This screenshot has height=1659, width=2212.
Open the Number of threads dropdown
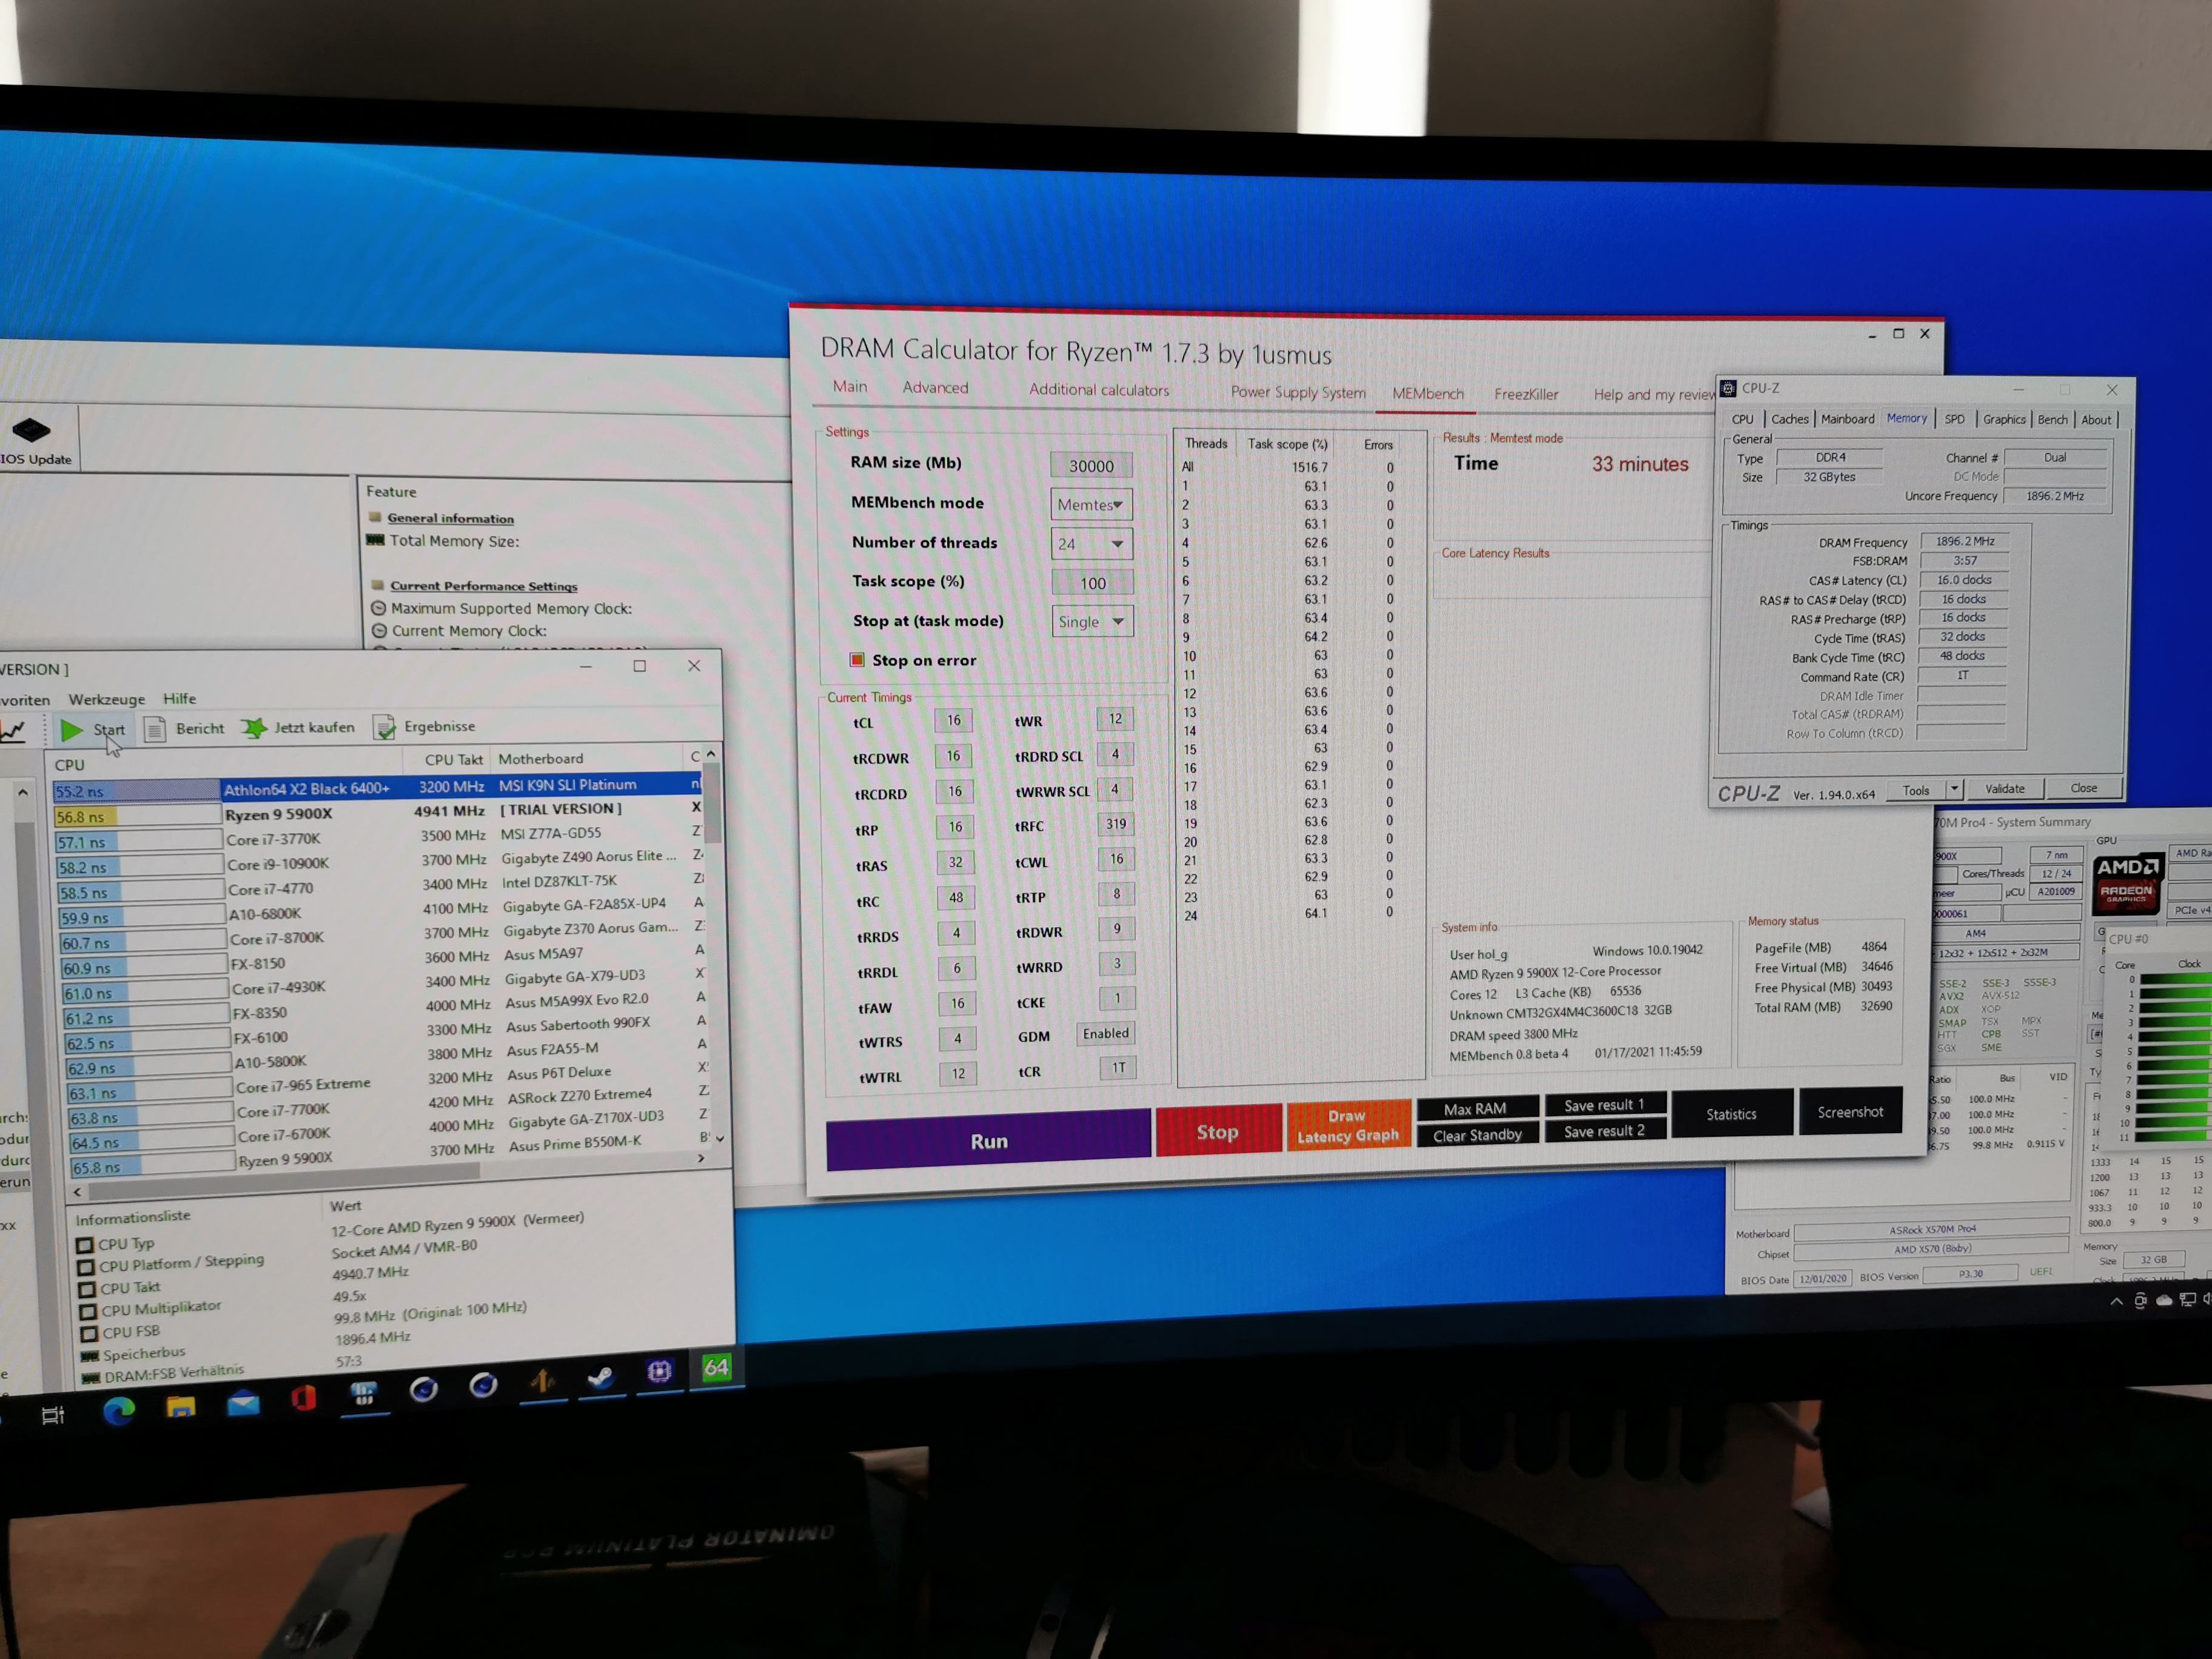point(1092,544)
